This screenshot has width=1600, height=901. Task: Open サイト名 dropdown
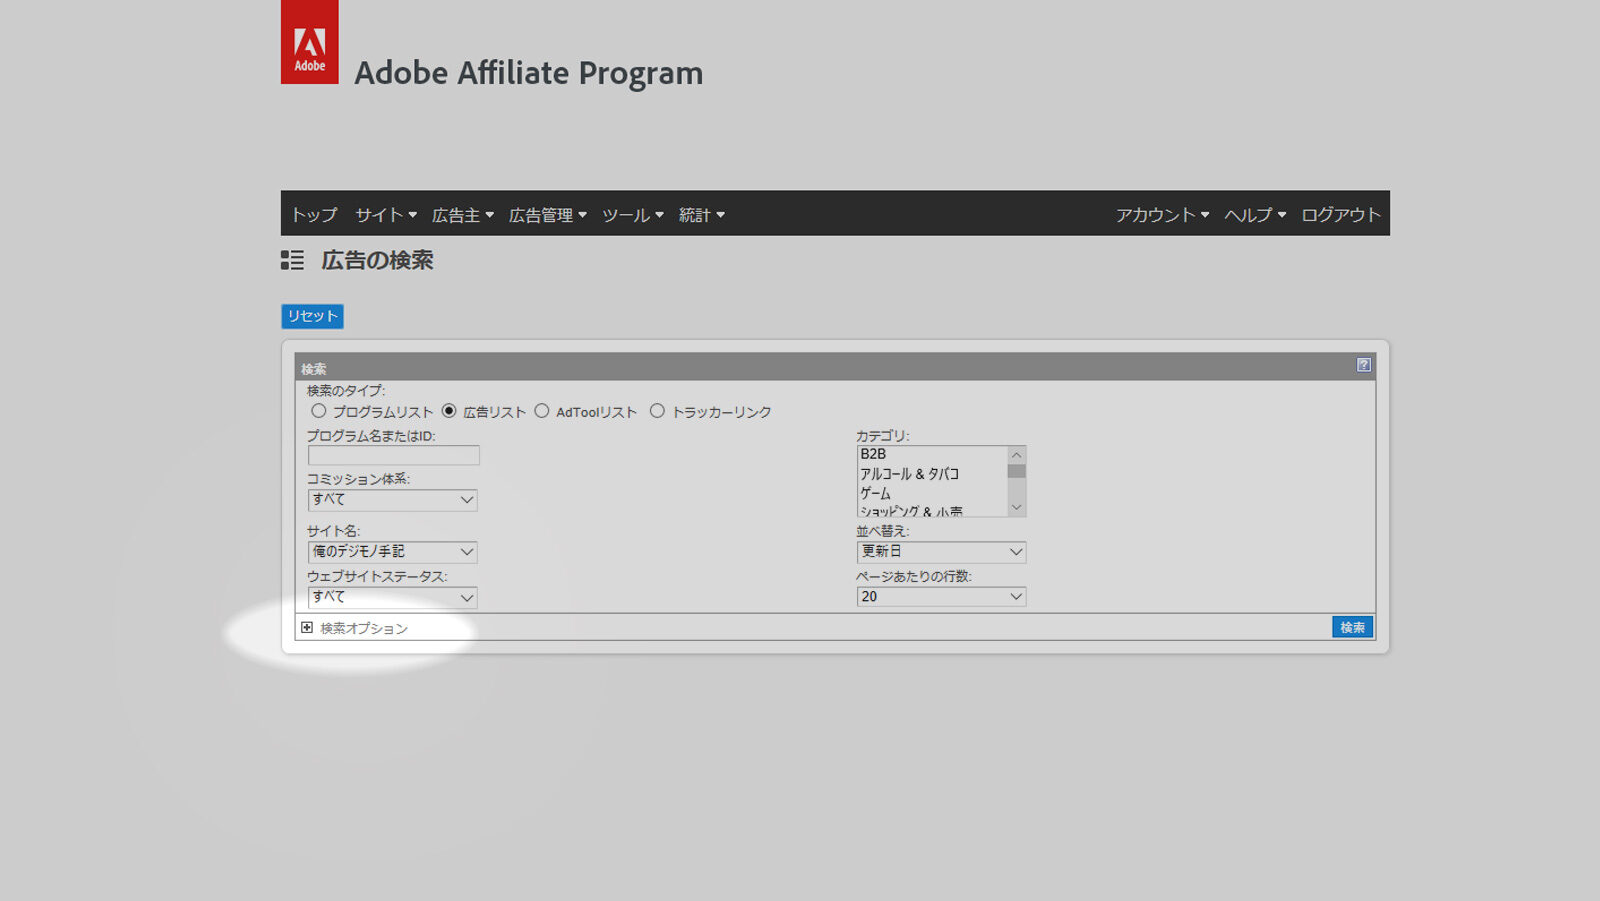tap(392, 552)
